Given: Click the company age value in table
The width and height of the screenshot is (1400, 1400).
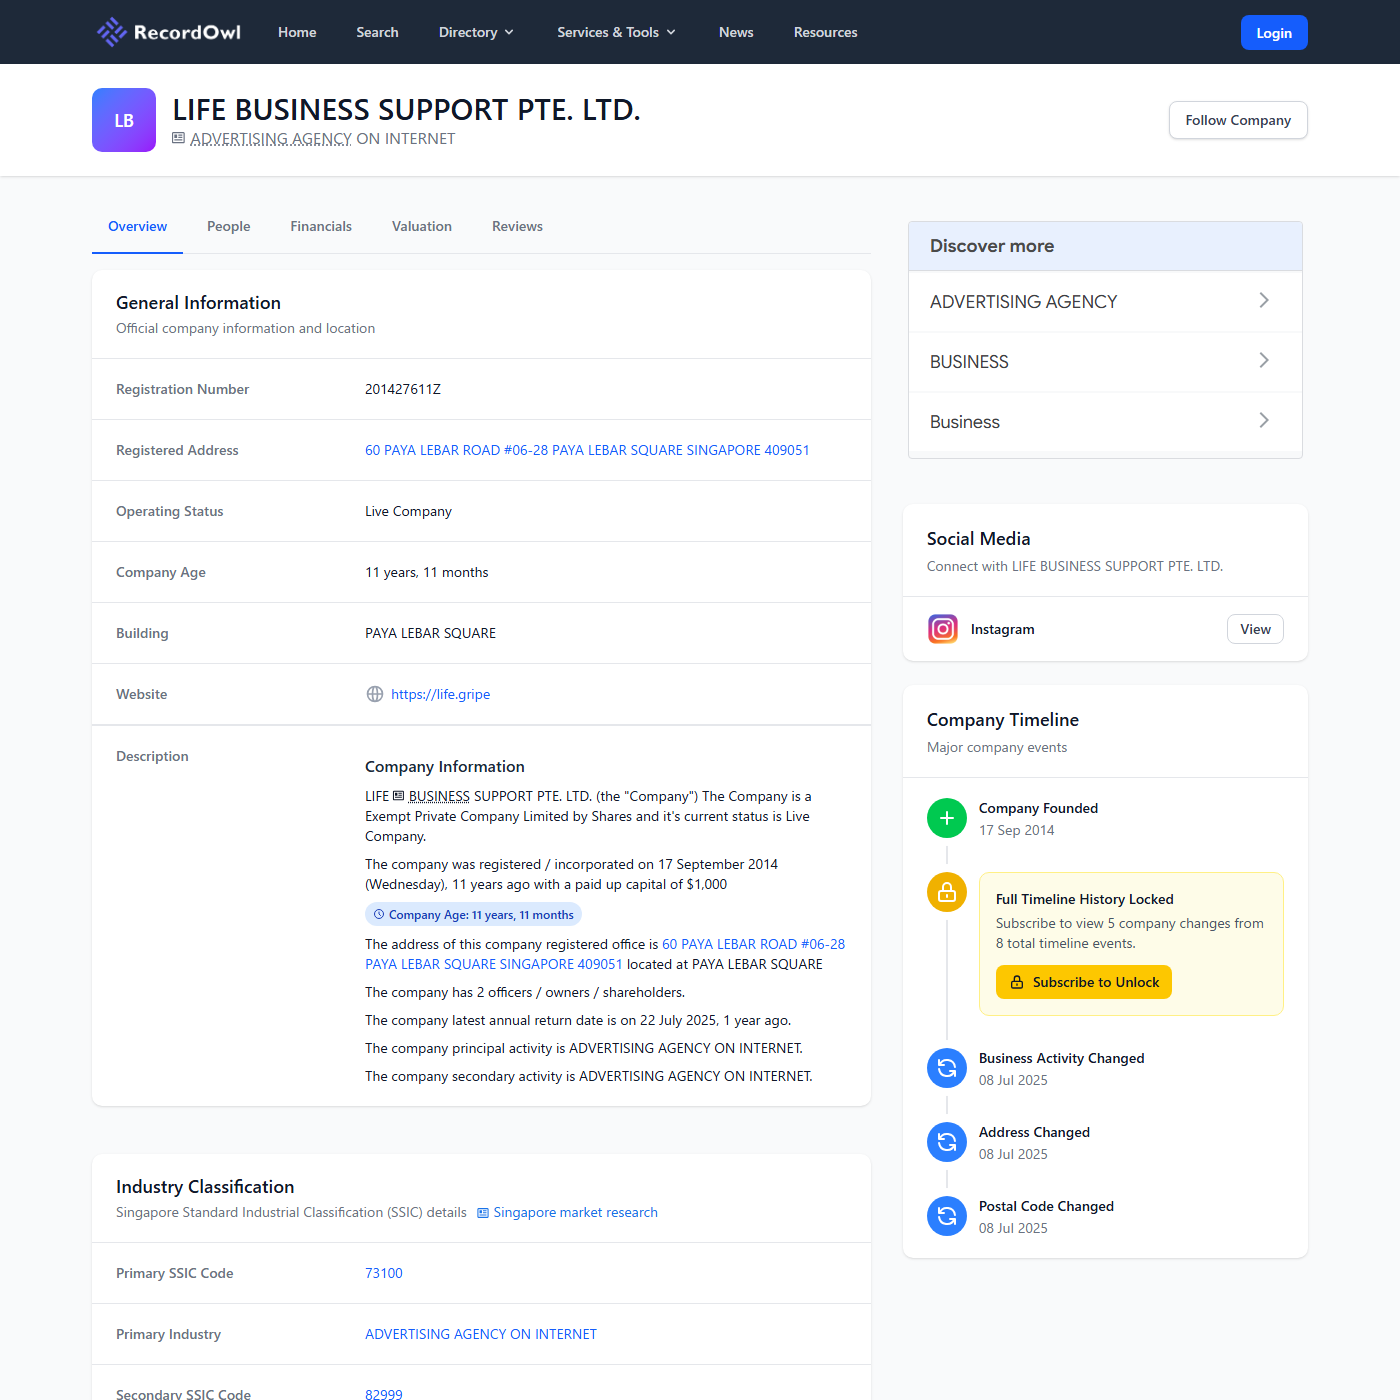Looking at the screenshot, I should (x=427, y=572).
